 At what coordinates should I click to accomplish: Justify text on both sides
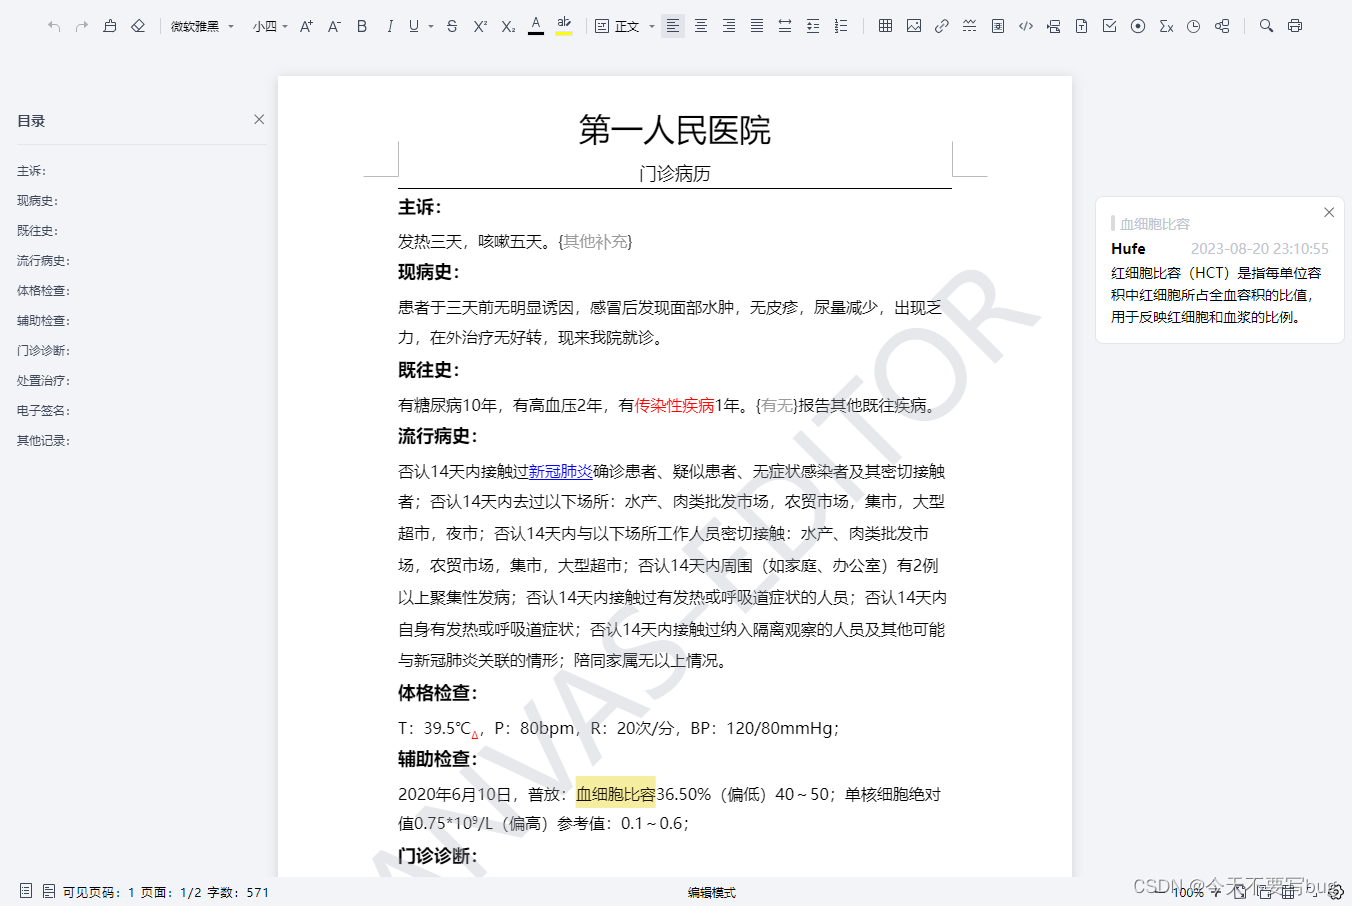point(757,26)
